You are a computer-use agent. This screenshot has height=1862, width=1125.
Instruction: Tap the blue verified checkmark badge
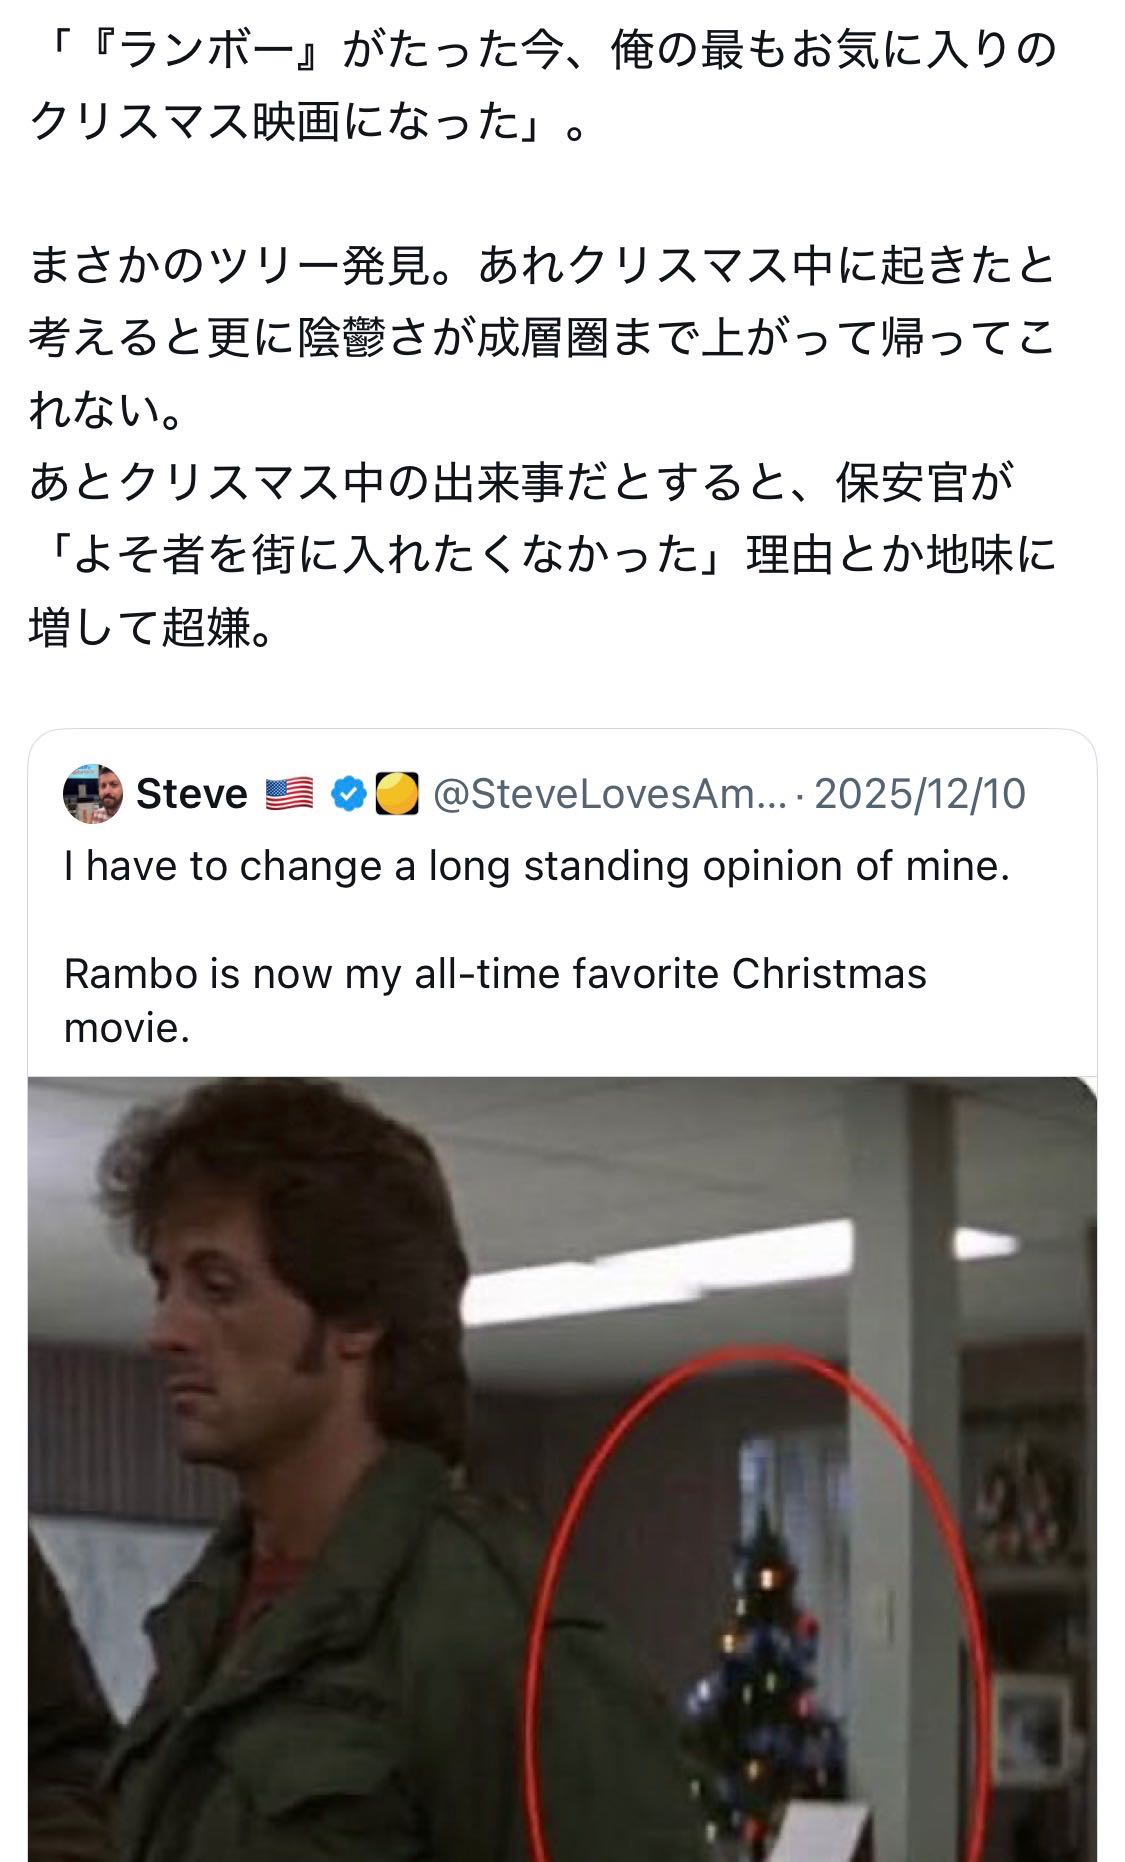click(x=347, y=794)
